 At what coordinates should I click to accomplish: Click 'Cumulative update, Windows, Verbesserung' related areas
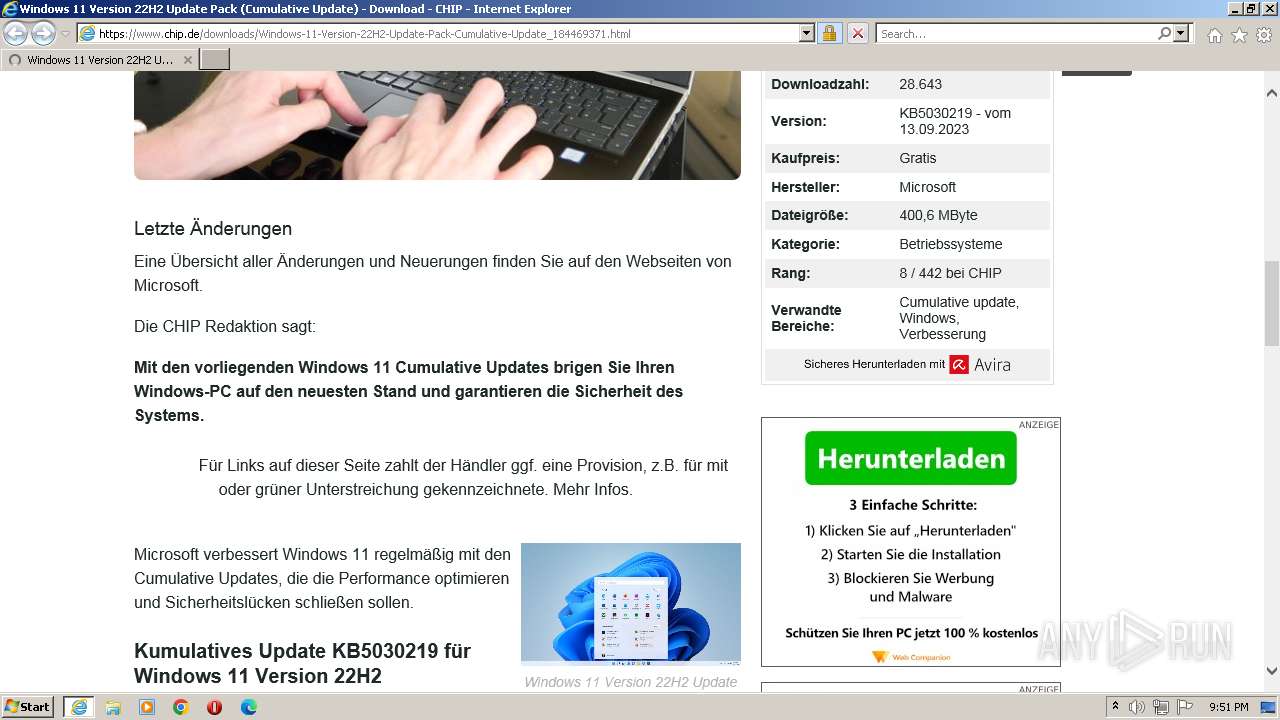pyautogui.click(x=959, y=318)
